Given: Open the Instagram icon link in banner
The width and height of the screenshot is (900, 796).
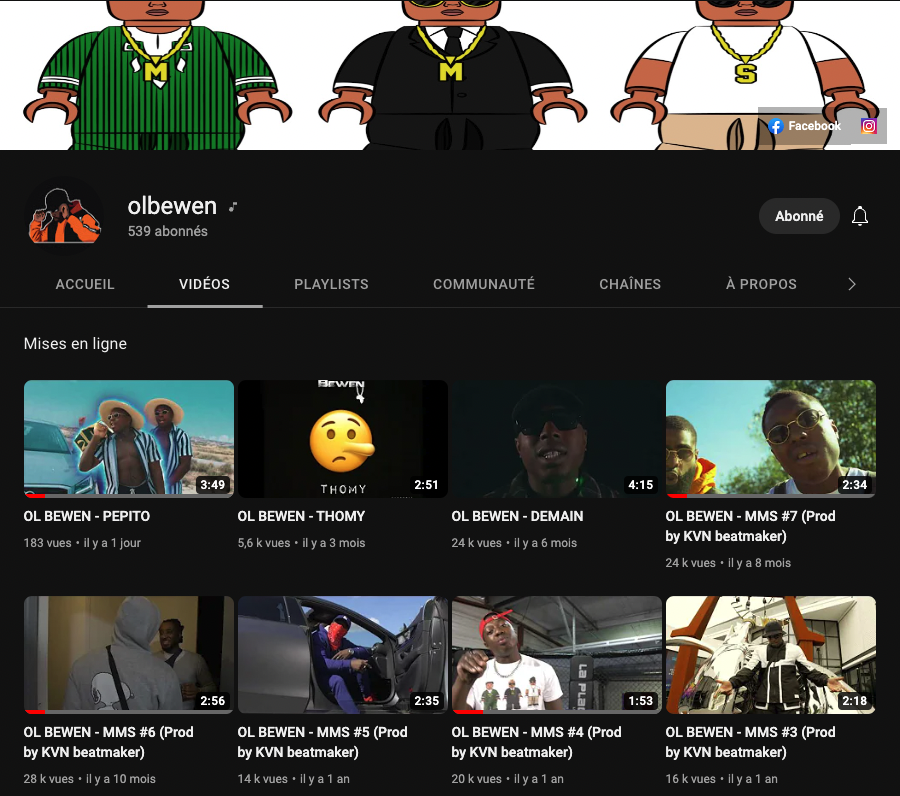Looking at the screenshot, I should coord(869,126).
